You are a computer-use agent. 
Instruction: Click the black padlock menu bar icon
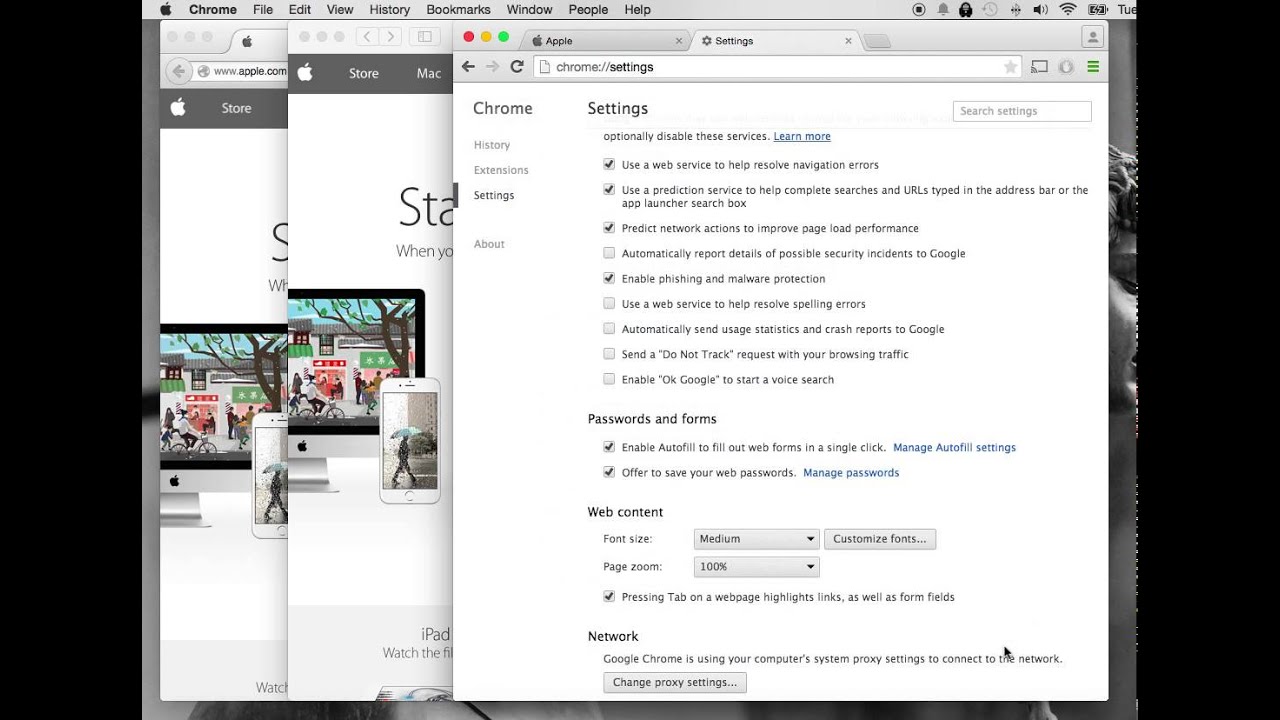966,10
